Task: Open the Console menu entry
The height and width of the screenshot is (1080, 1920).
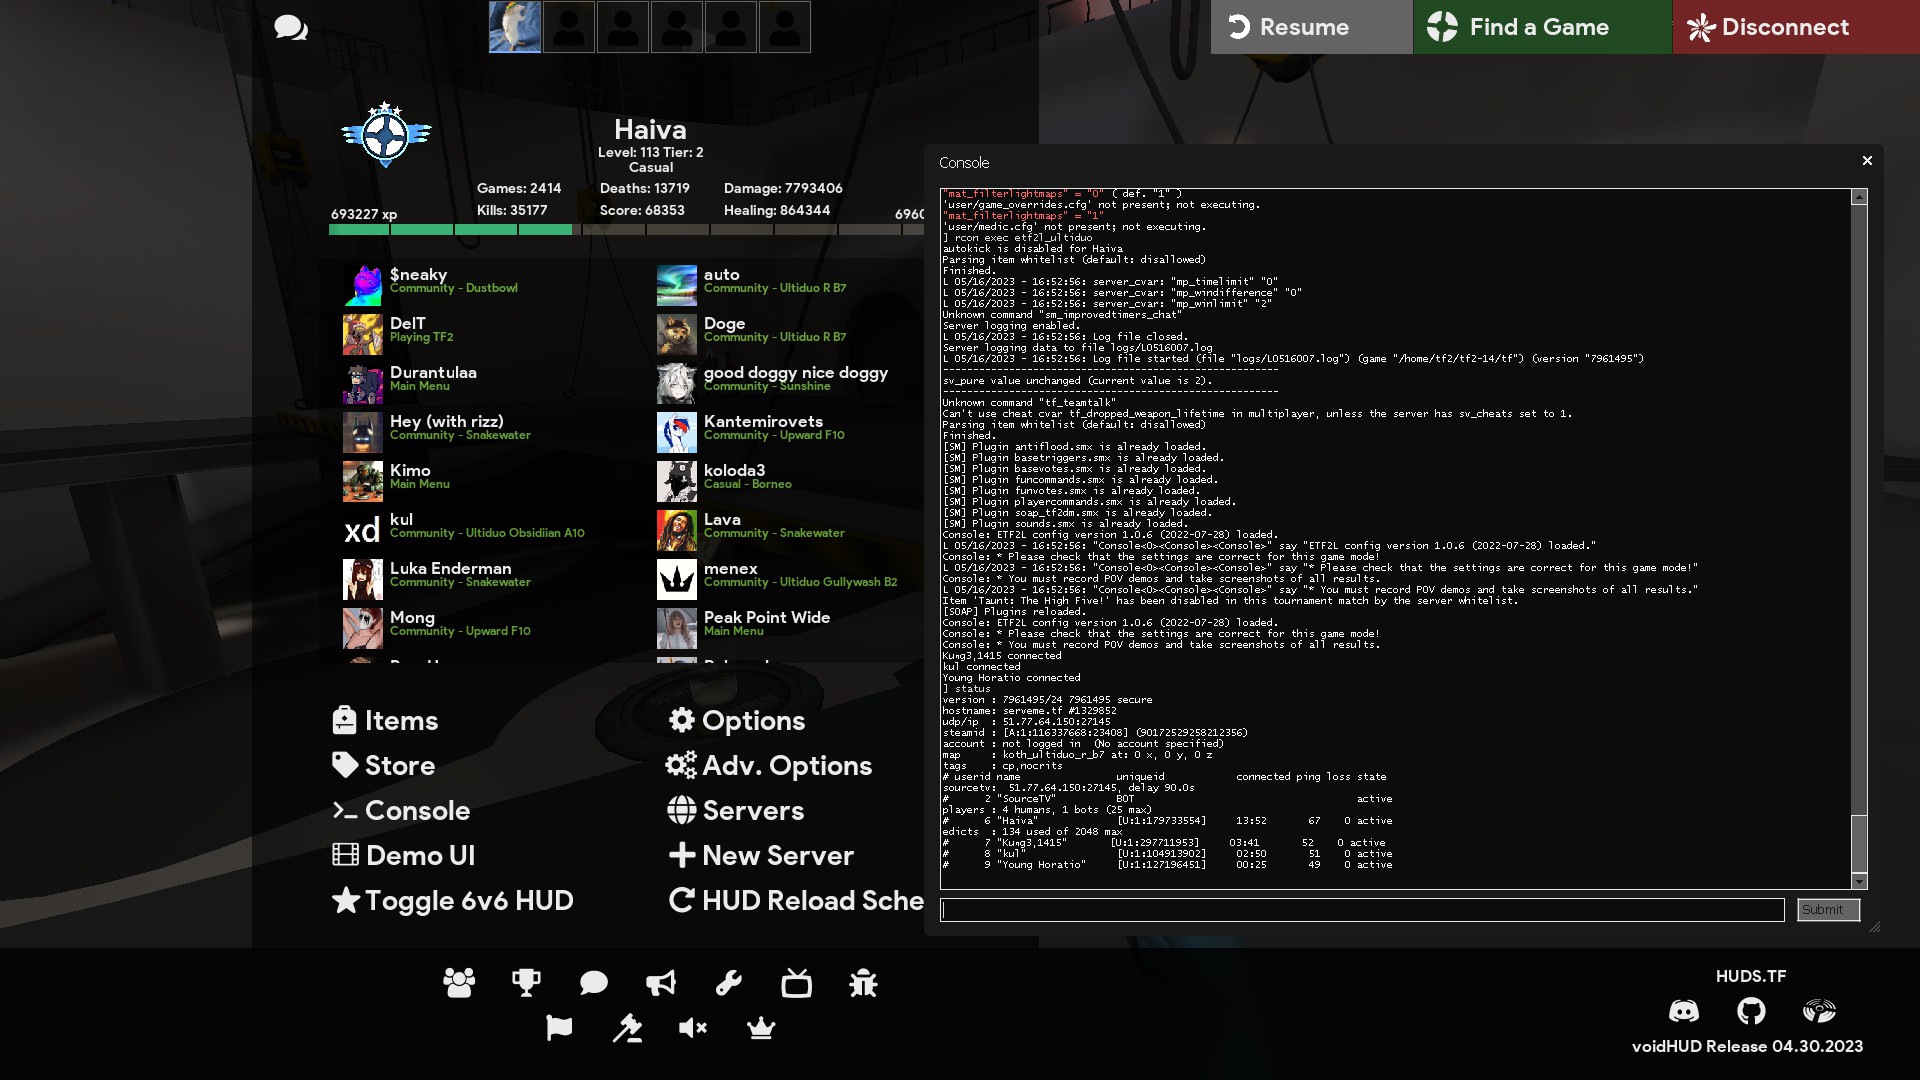Action: tap(401, 810)
